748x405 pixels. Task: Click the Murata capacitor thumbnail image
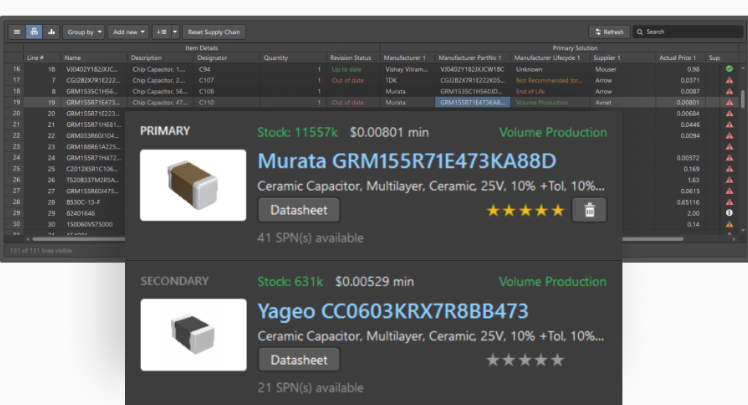[x=193, y=185]
